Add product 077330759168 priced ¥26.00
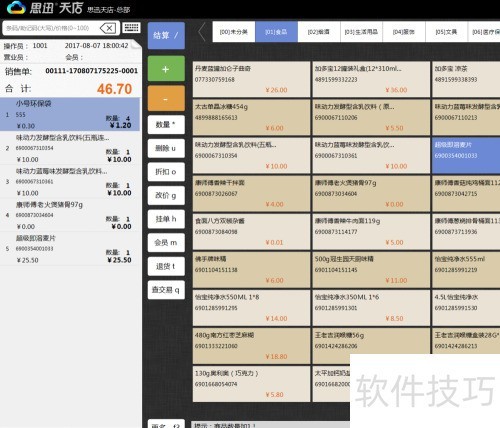The height and width of the screenshot is (428, 500). (251, 79)
